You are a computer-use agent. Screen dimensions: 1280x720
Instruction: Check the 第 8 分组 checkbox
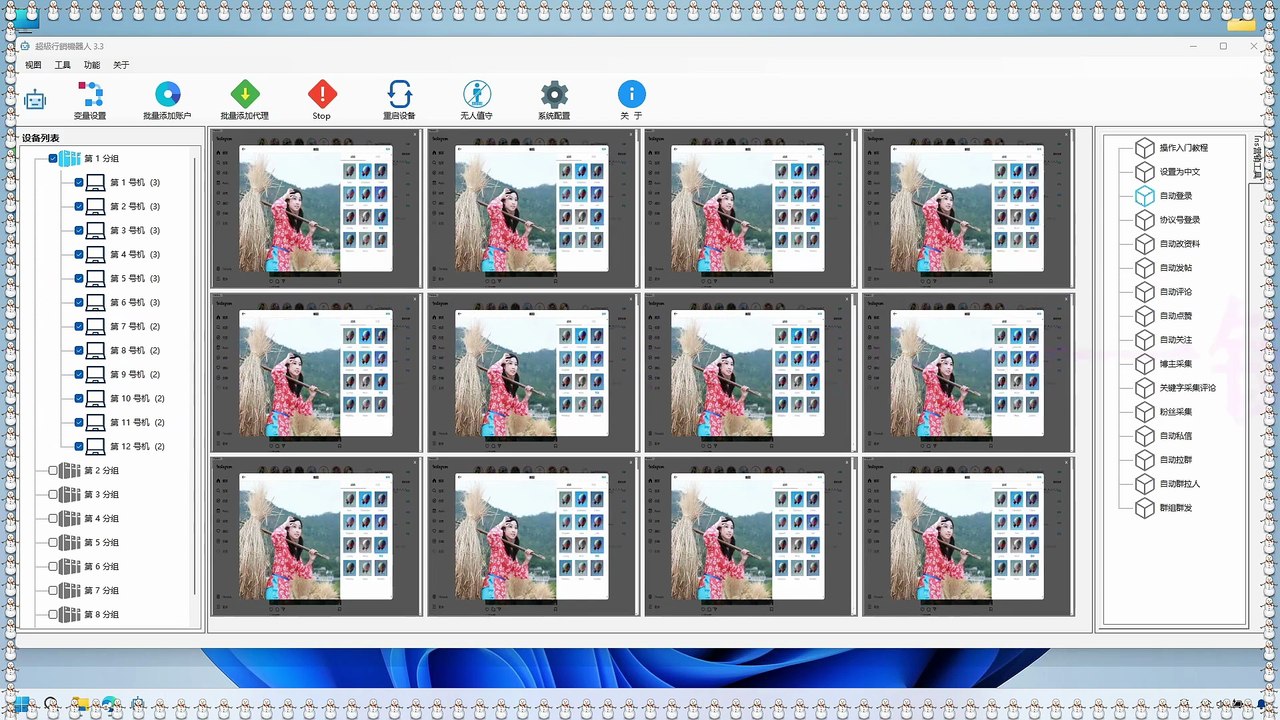coord(53,615)
